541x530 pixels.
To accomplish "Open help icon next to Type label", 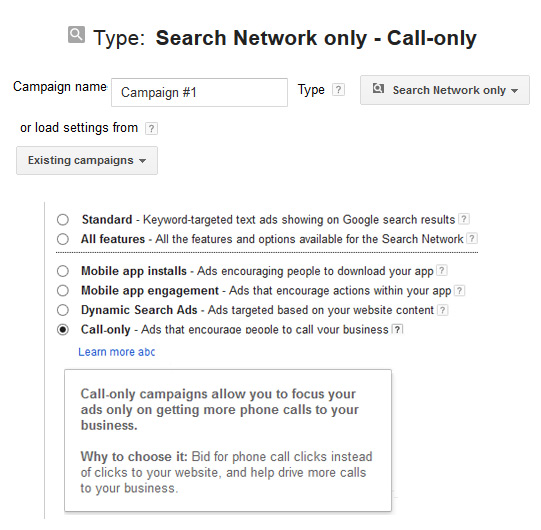I will (338, 90).
